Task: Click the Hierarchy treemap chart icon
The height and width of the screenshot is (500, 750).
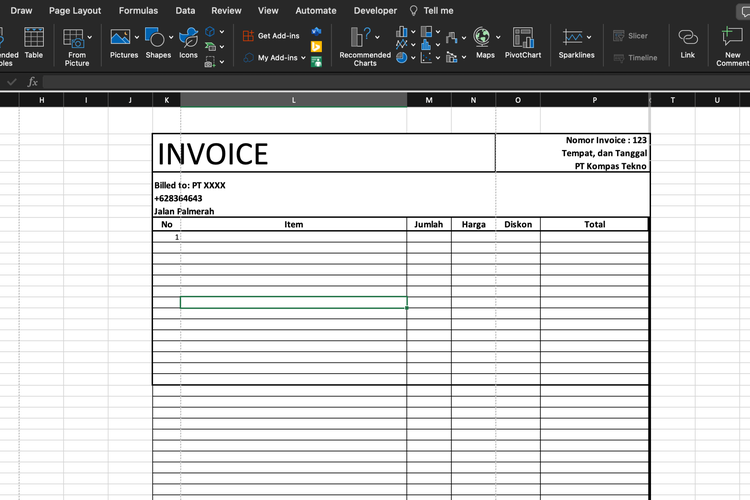Action: click(x=426, y=32)
